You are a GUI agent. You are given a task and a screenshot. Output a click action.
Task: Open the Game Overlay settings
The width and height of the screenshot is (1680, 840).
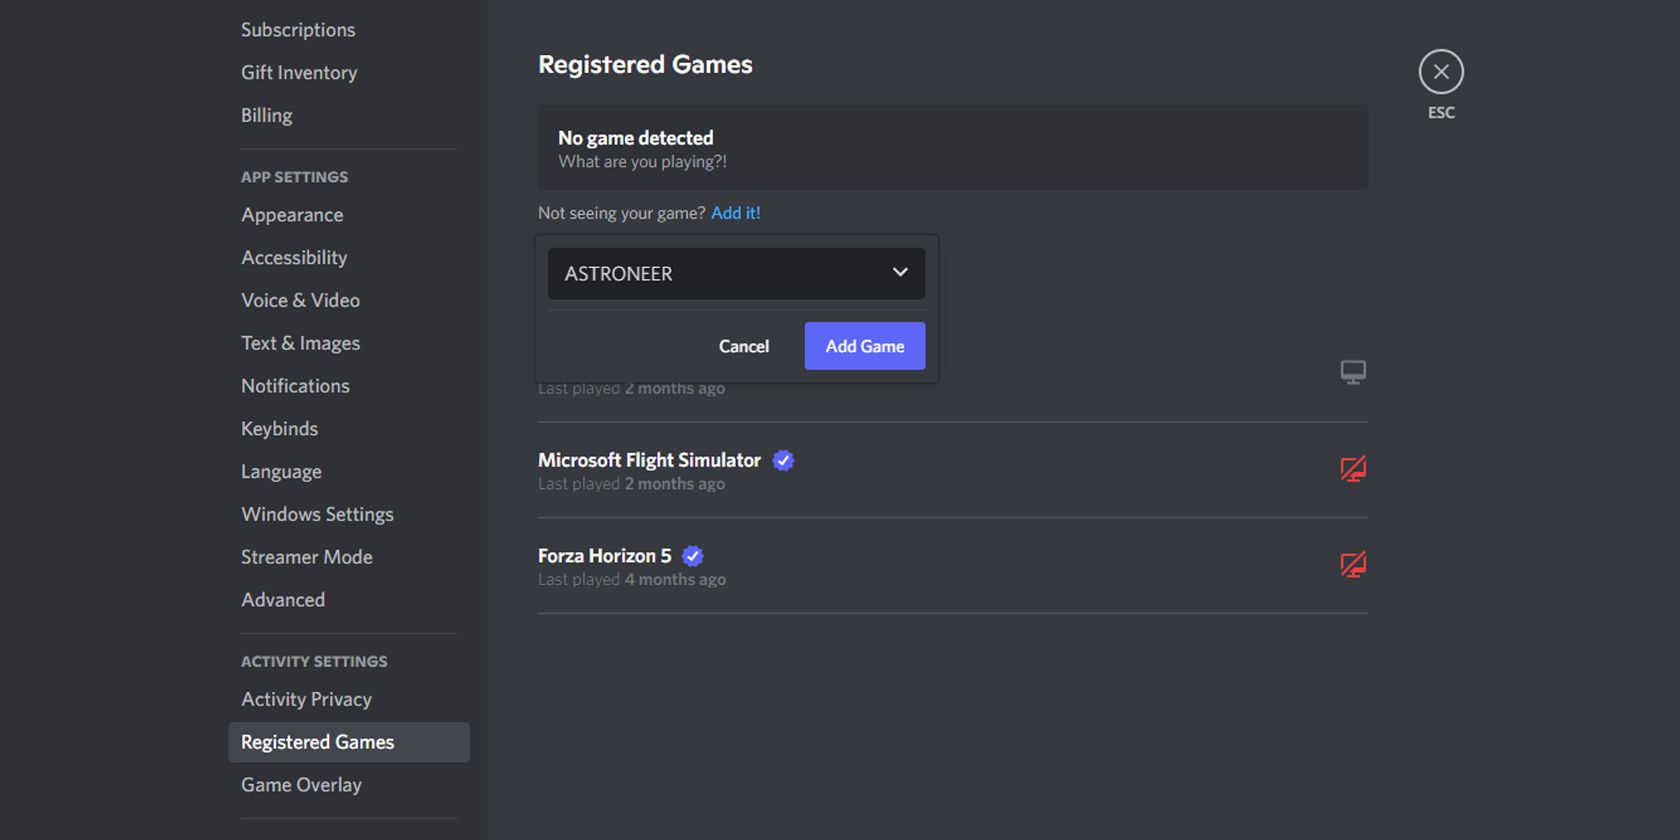click(301, 785)
